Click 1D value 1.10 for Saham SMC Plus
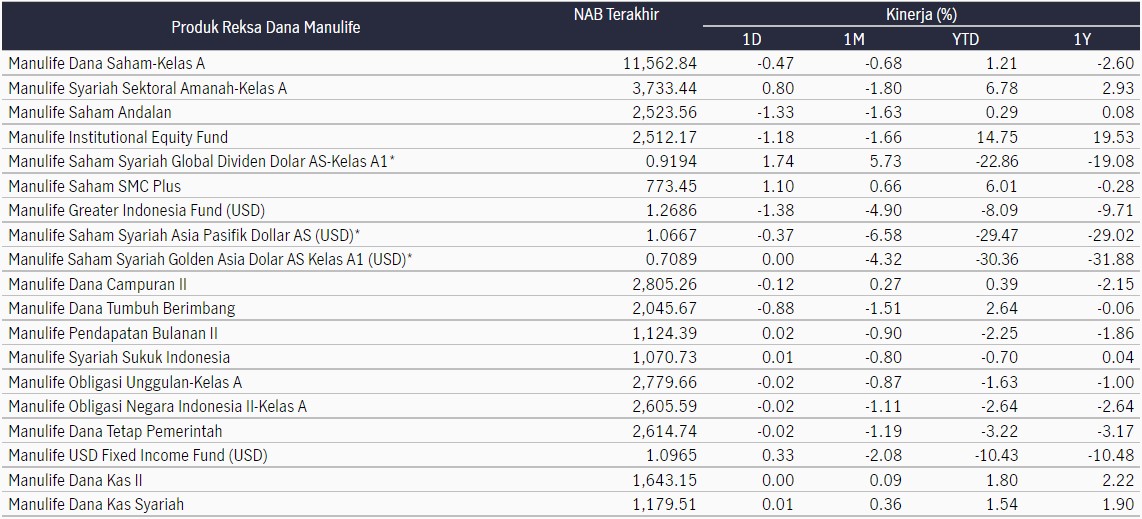The height and width of the screenshot is (519, 1142). [x=779, y=186]
